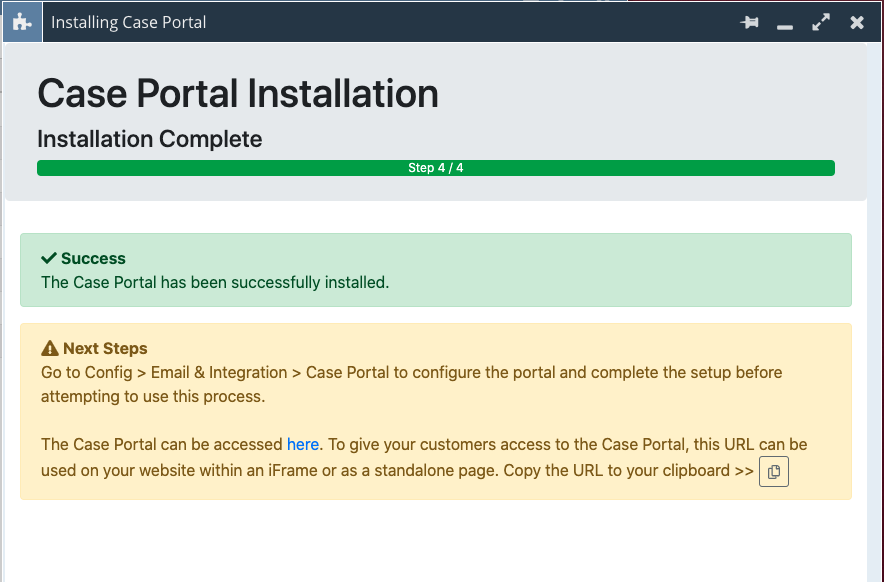884x582 pixels.
Task: Click the green Success checkmark icon
Action: (48, 258)
